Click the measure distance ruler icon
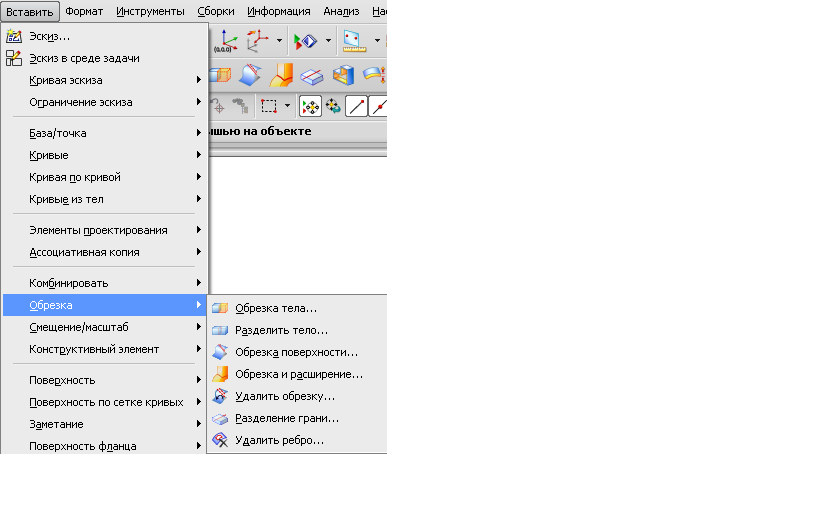Viewport: 840px width, 525px height. [354, 41]
